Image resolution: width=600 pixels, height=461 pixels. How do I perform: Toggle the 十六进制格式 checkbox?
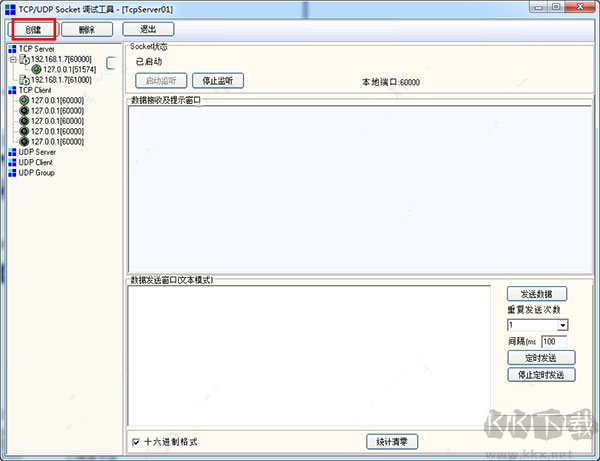pos(137,441)
